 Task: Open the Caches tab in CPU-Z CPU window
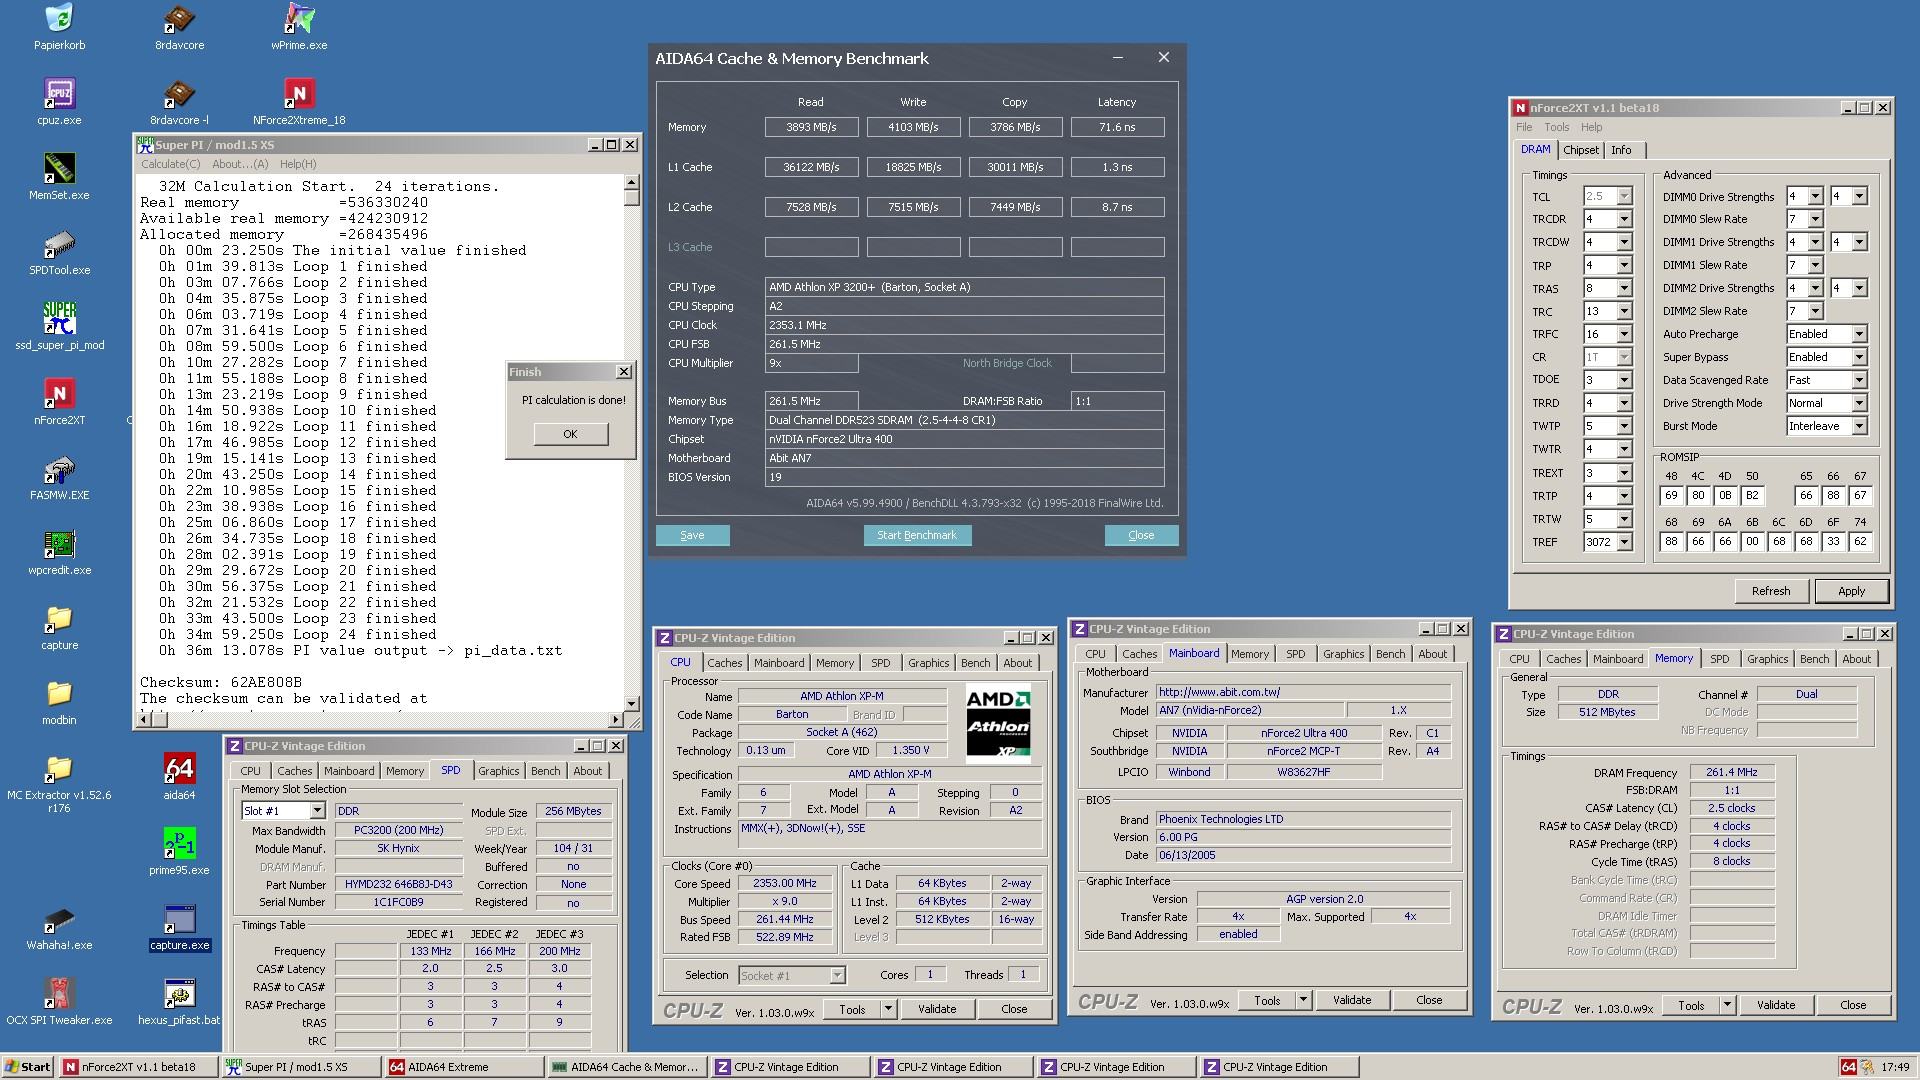click(x=724, y=663)
